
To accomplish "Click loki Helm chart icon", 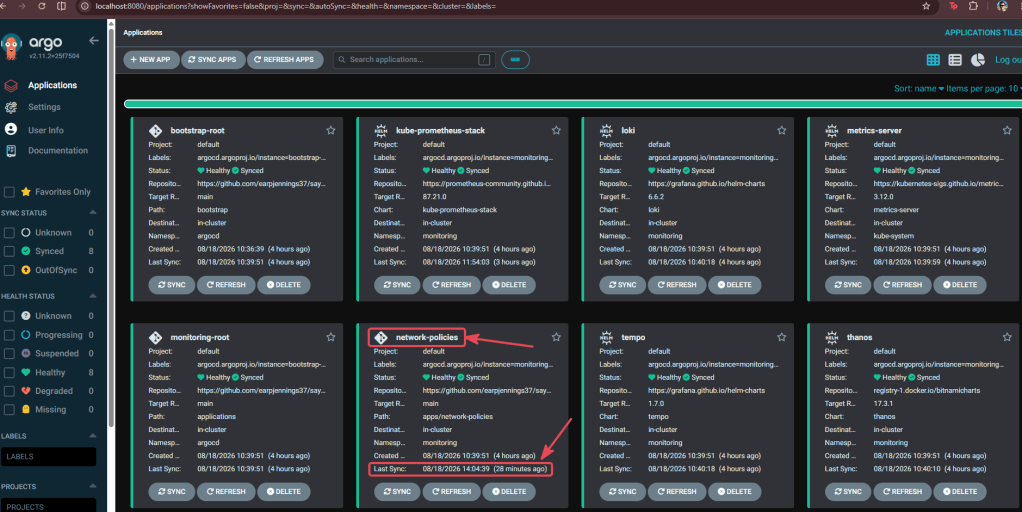I will (x=606, y=130).
